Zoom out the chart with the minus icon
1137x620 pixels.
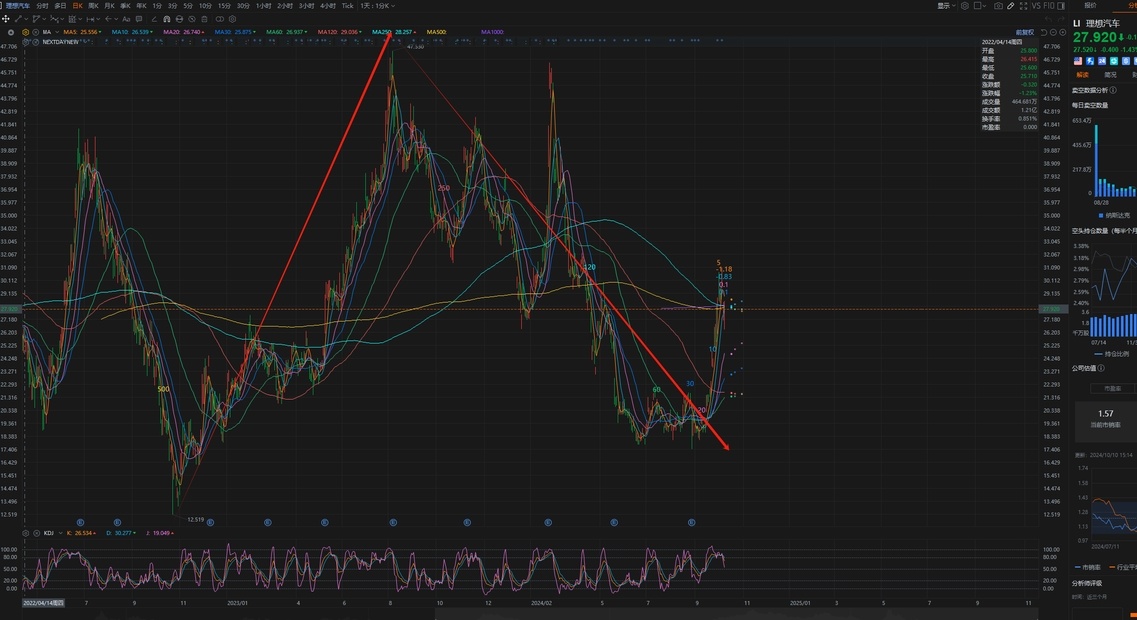pos(1054,32)
